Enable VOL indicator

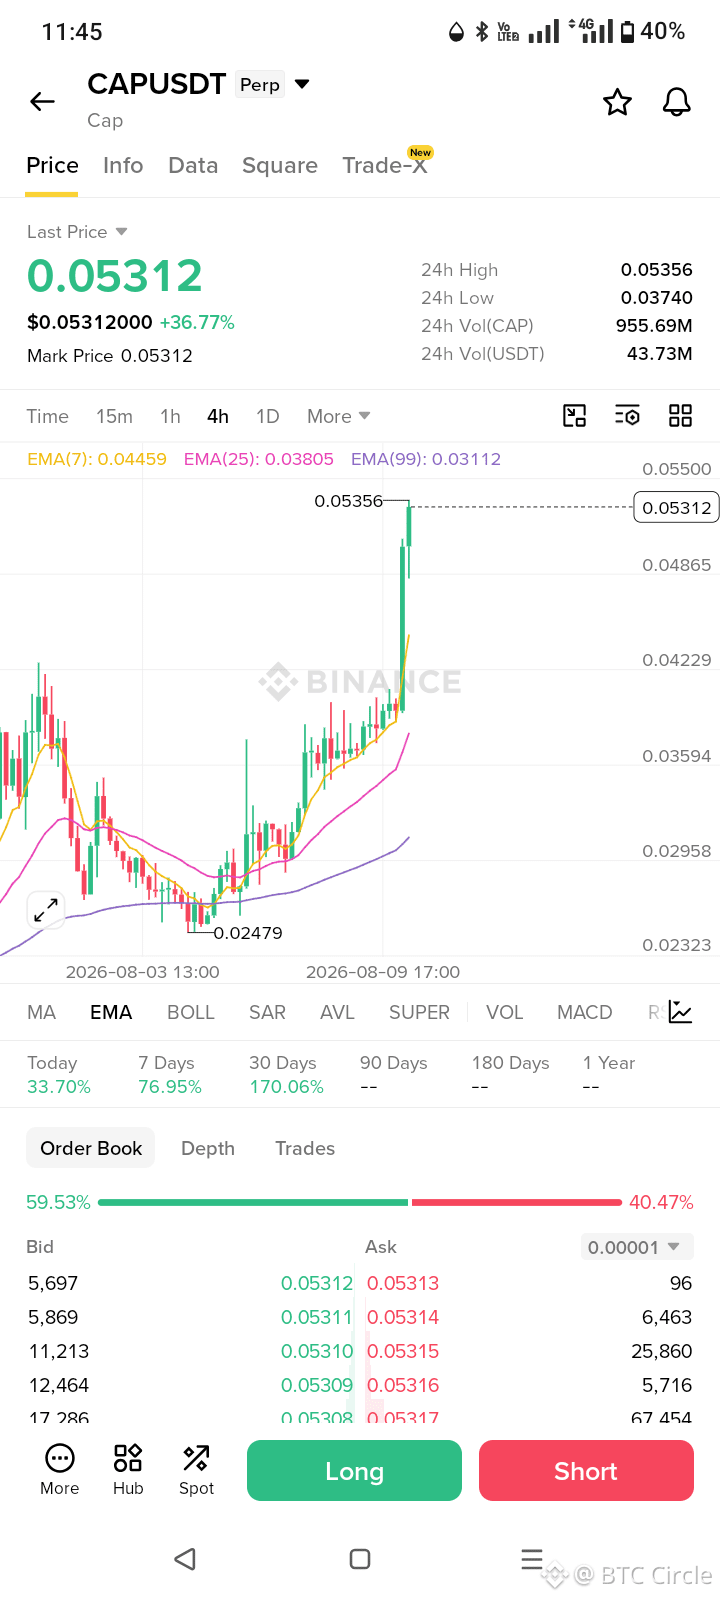coord(504,1012)
